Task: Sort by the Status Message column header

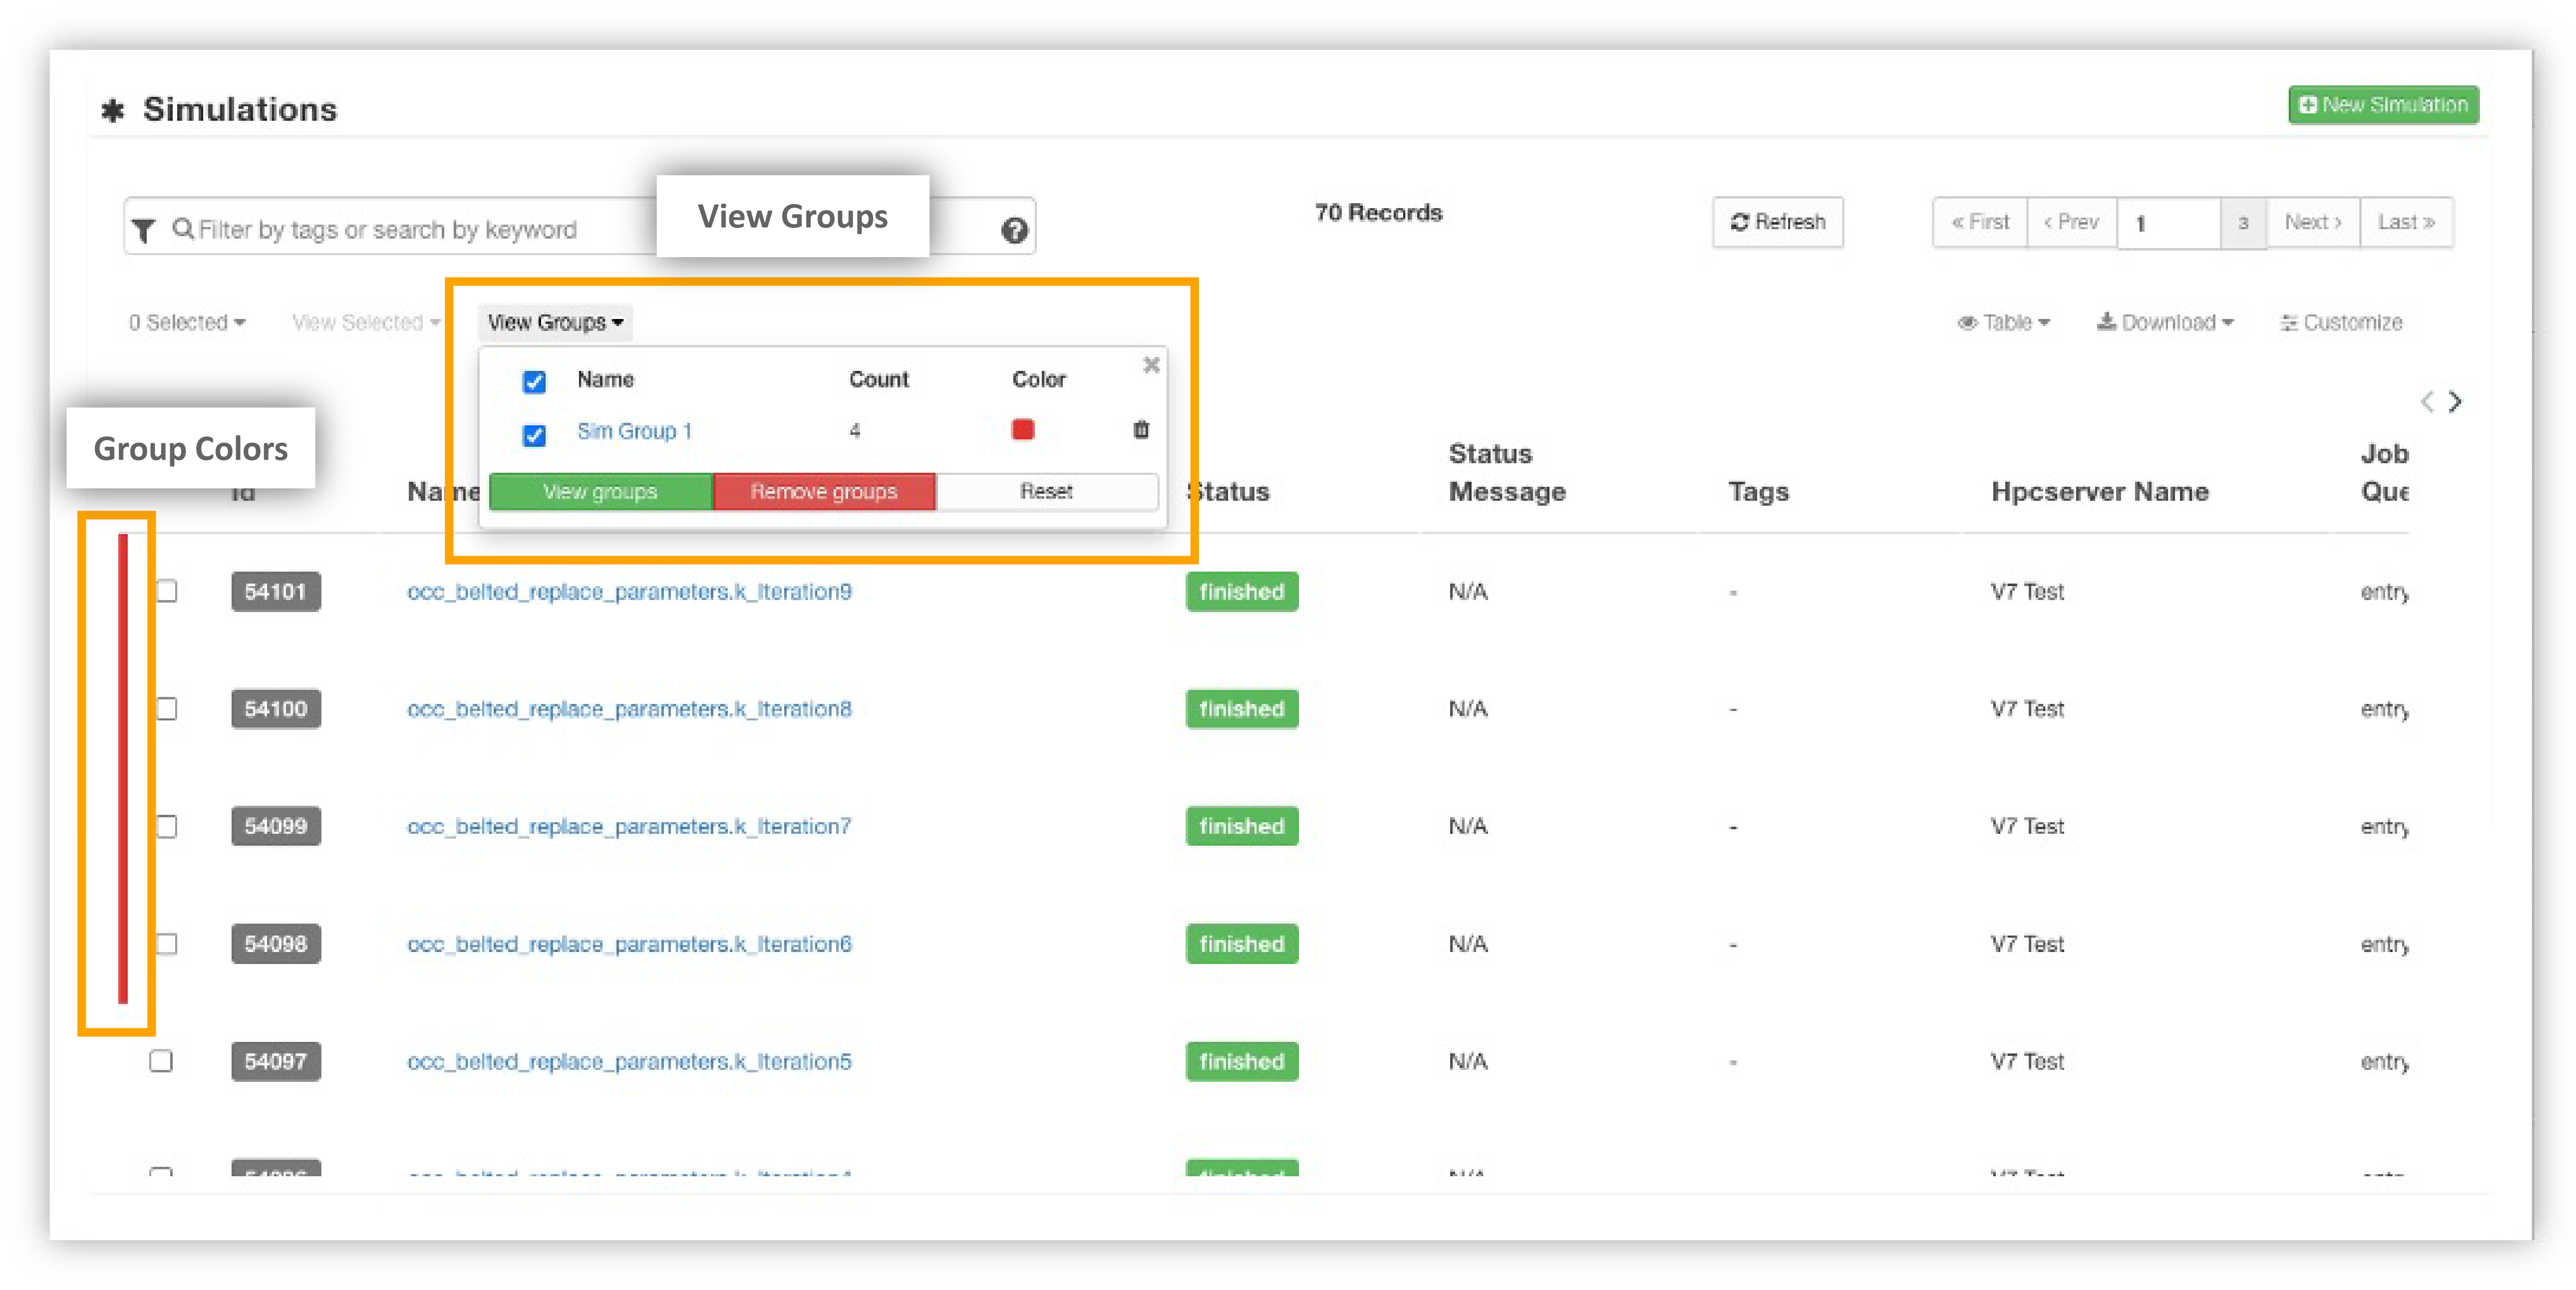Action: [1507, 473]
